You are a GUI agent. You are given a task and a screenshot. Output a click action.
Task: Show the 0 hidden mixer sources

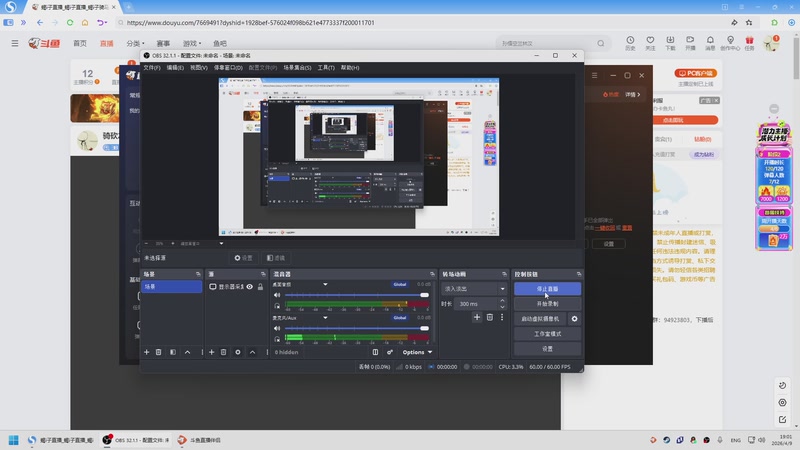286,352
